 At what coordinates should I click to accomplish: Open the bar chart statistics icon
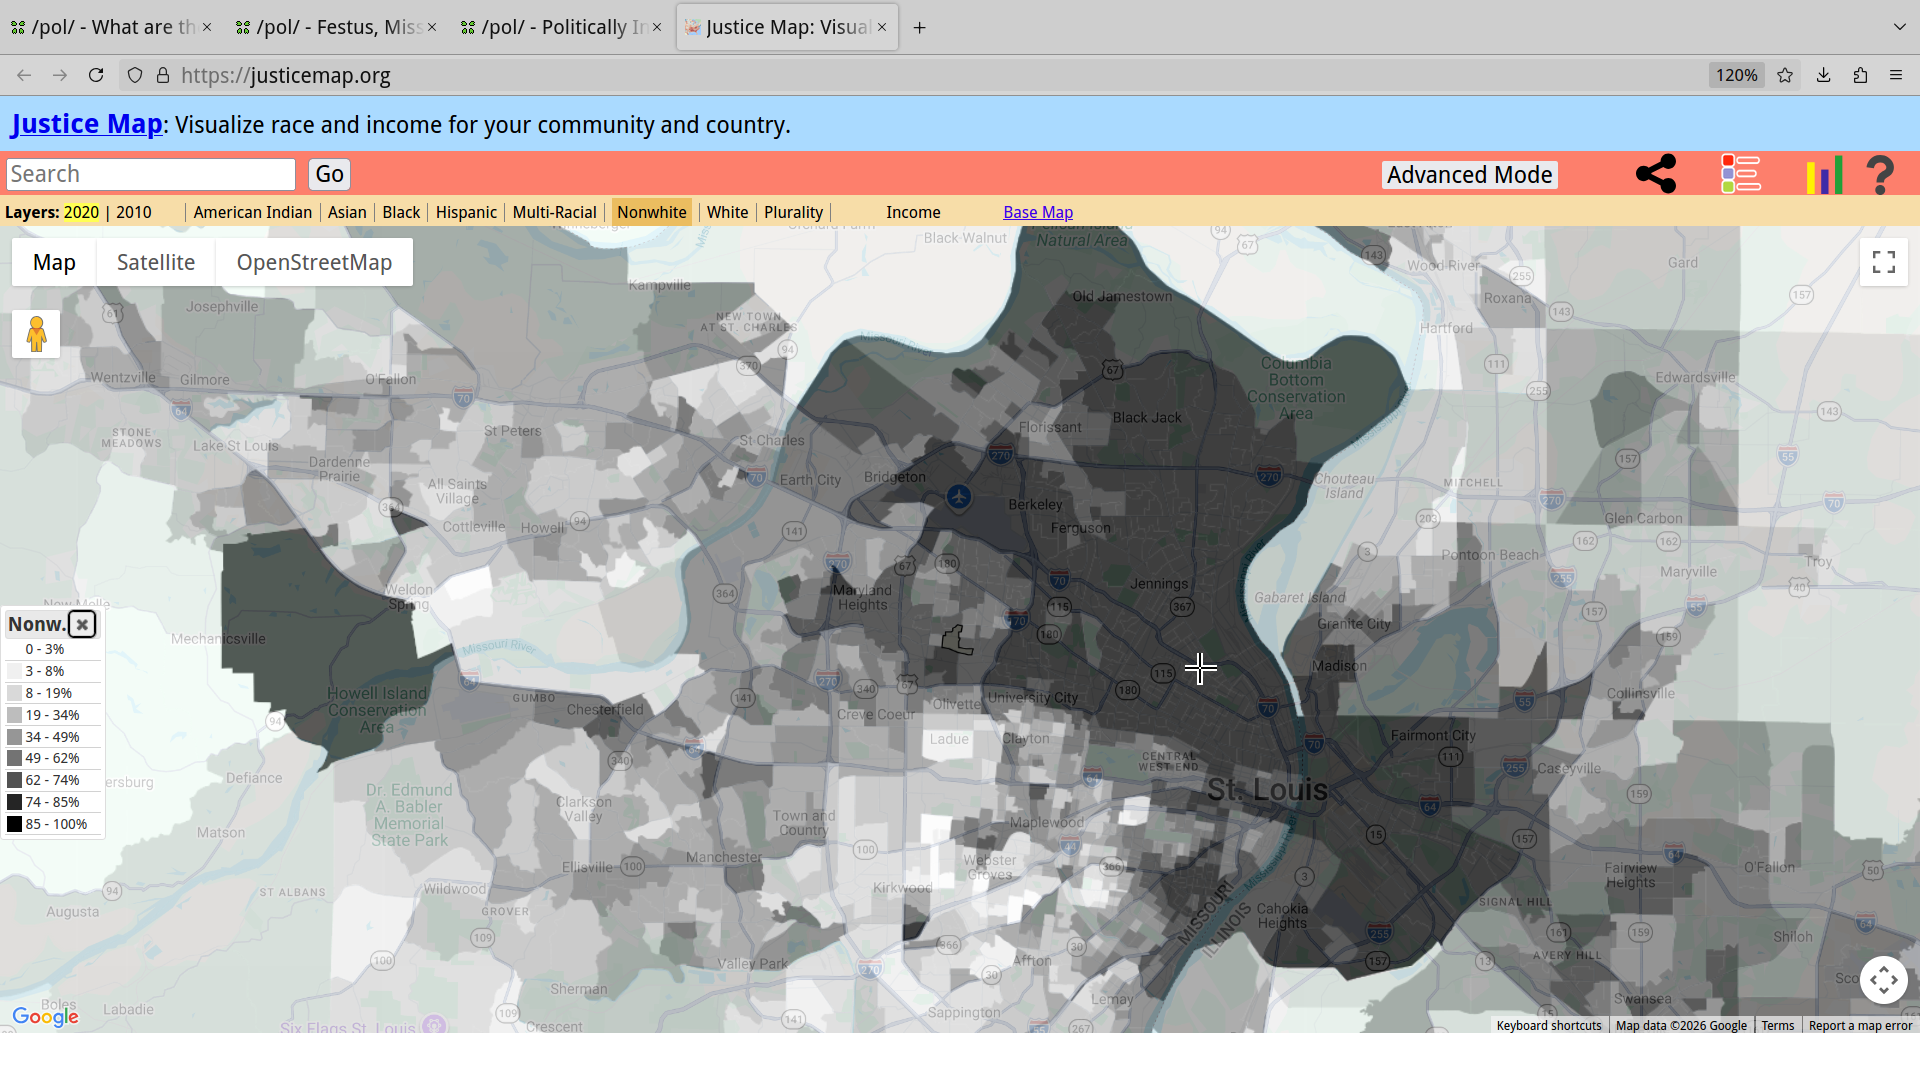tap(1824, 175)
